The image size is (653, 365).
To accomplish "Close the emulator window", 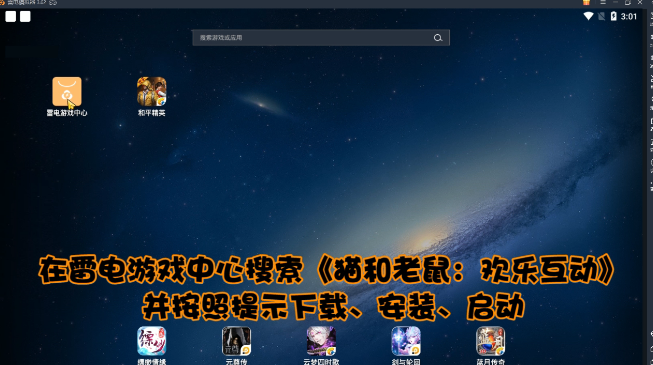I will point(640,2).
